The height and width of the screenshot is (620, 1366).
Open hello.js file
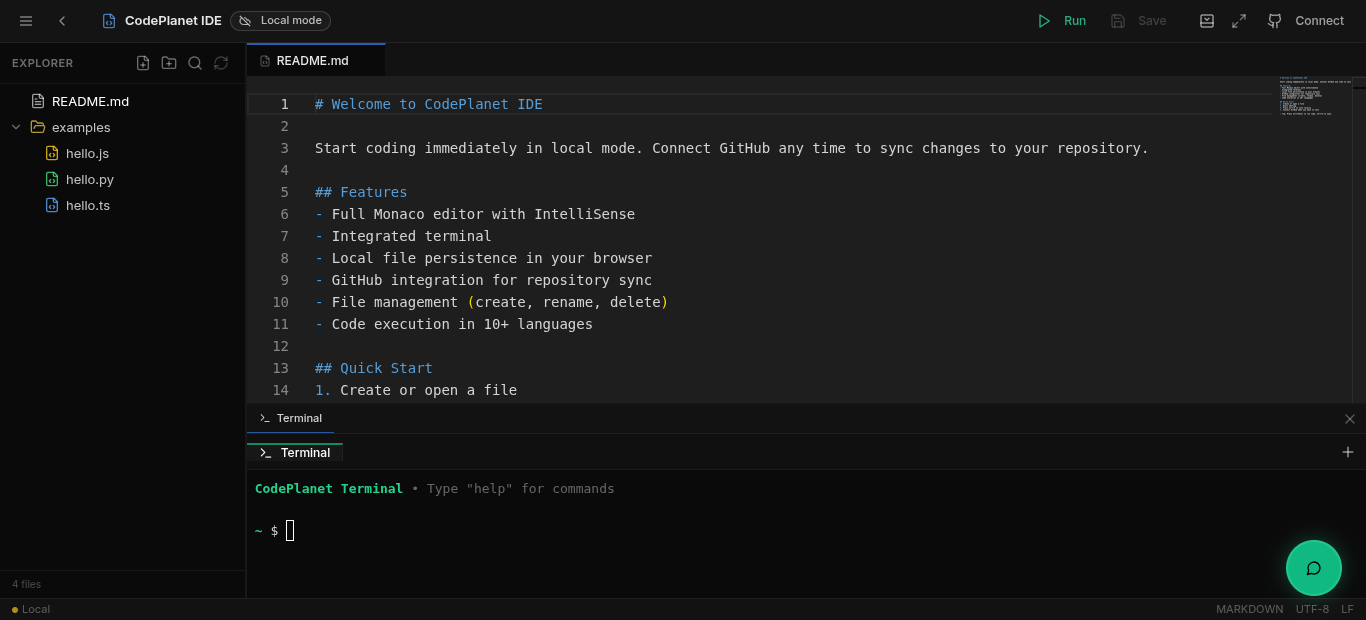tap(123, 153)
